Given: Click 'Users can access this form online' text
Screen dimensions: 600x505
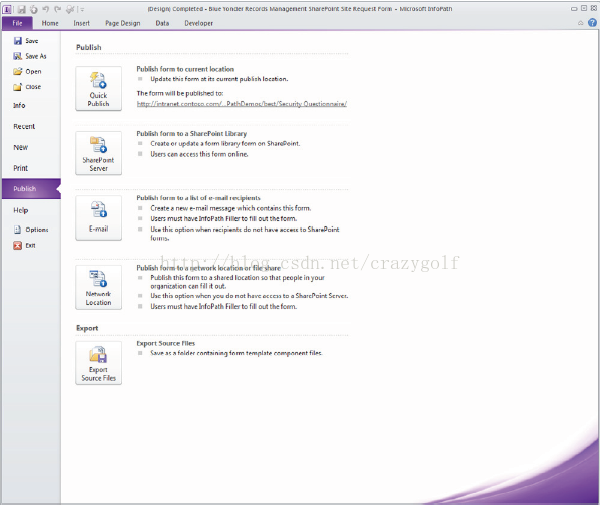Looking at the screenshot, I should pos(199,154).
